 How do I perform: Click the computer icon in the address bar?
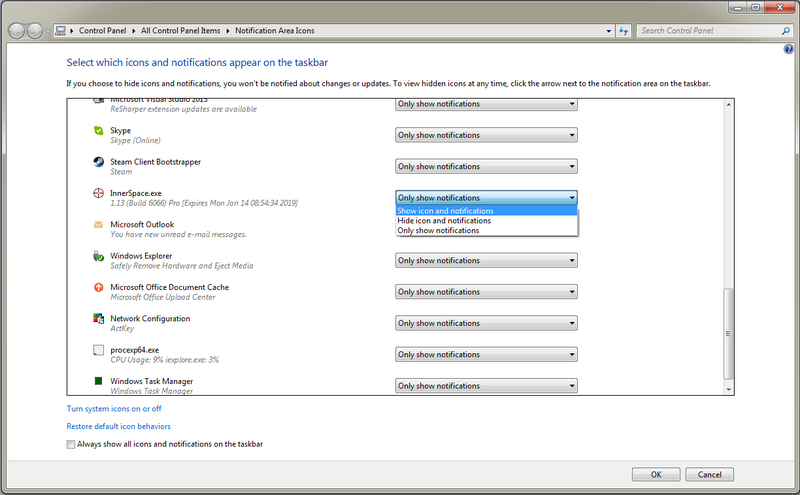(x=61, y=31)
